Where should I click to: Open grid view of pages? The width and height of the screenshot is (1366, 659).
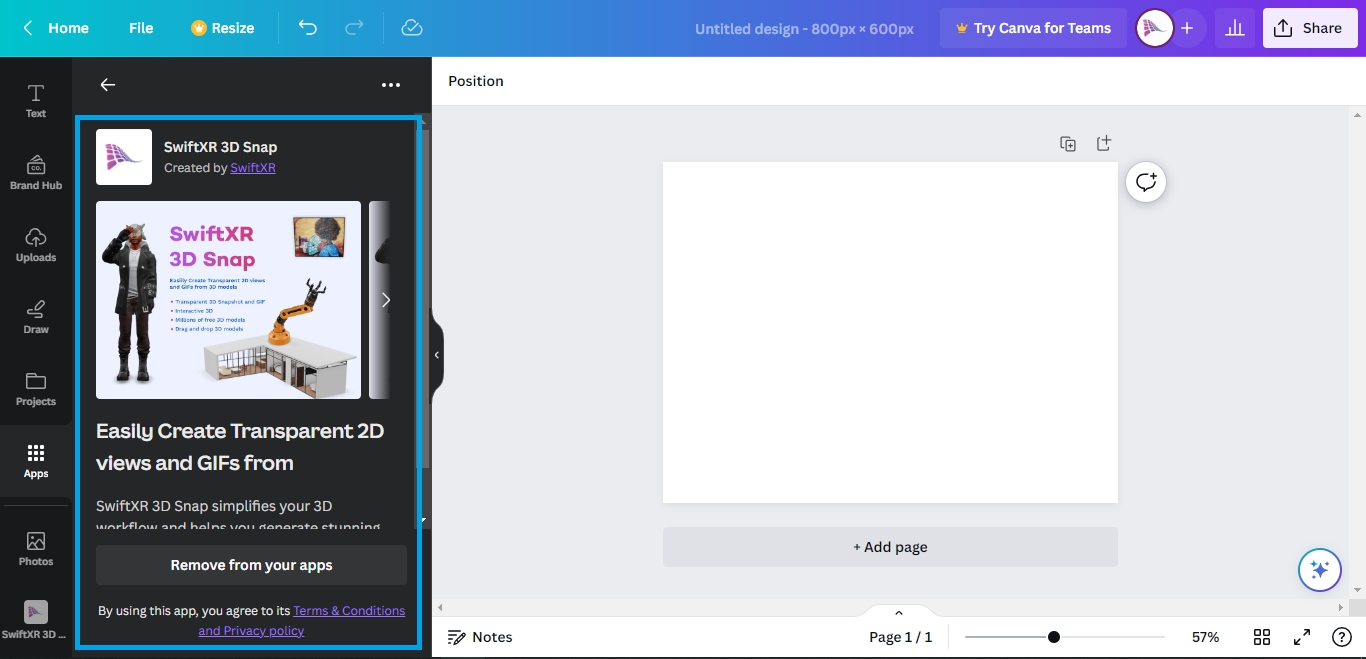click(x=1262, y=637)
